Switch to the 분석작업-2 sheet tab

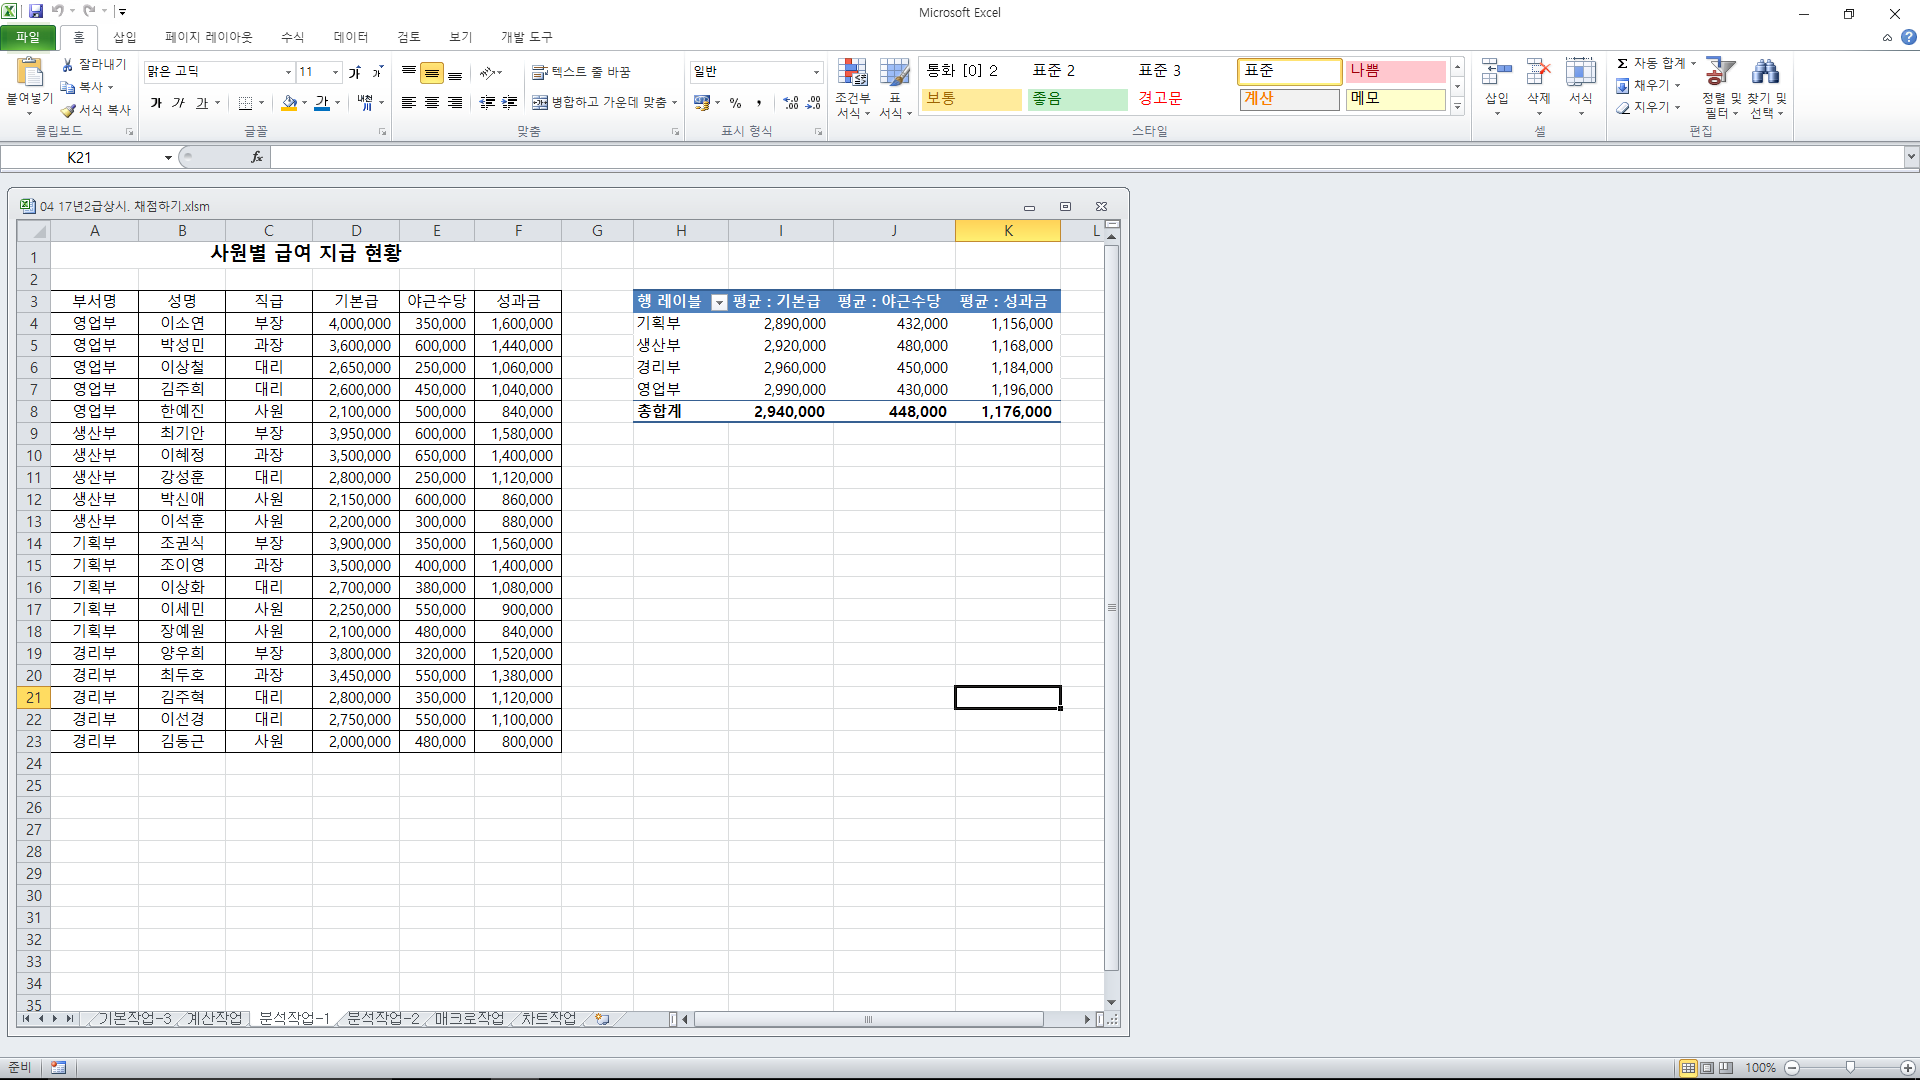383,1019
